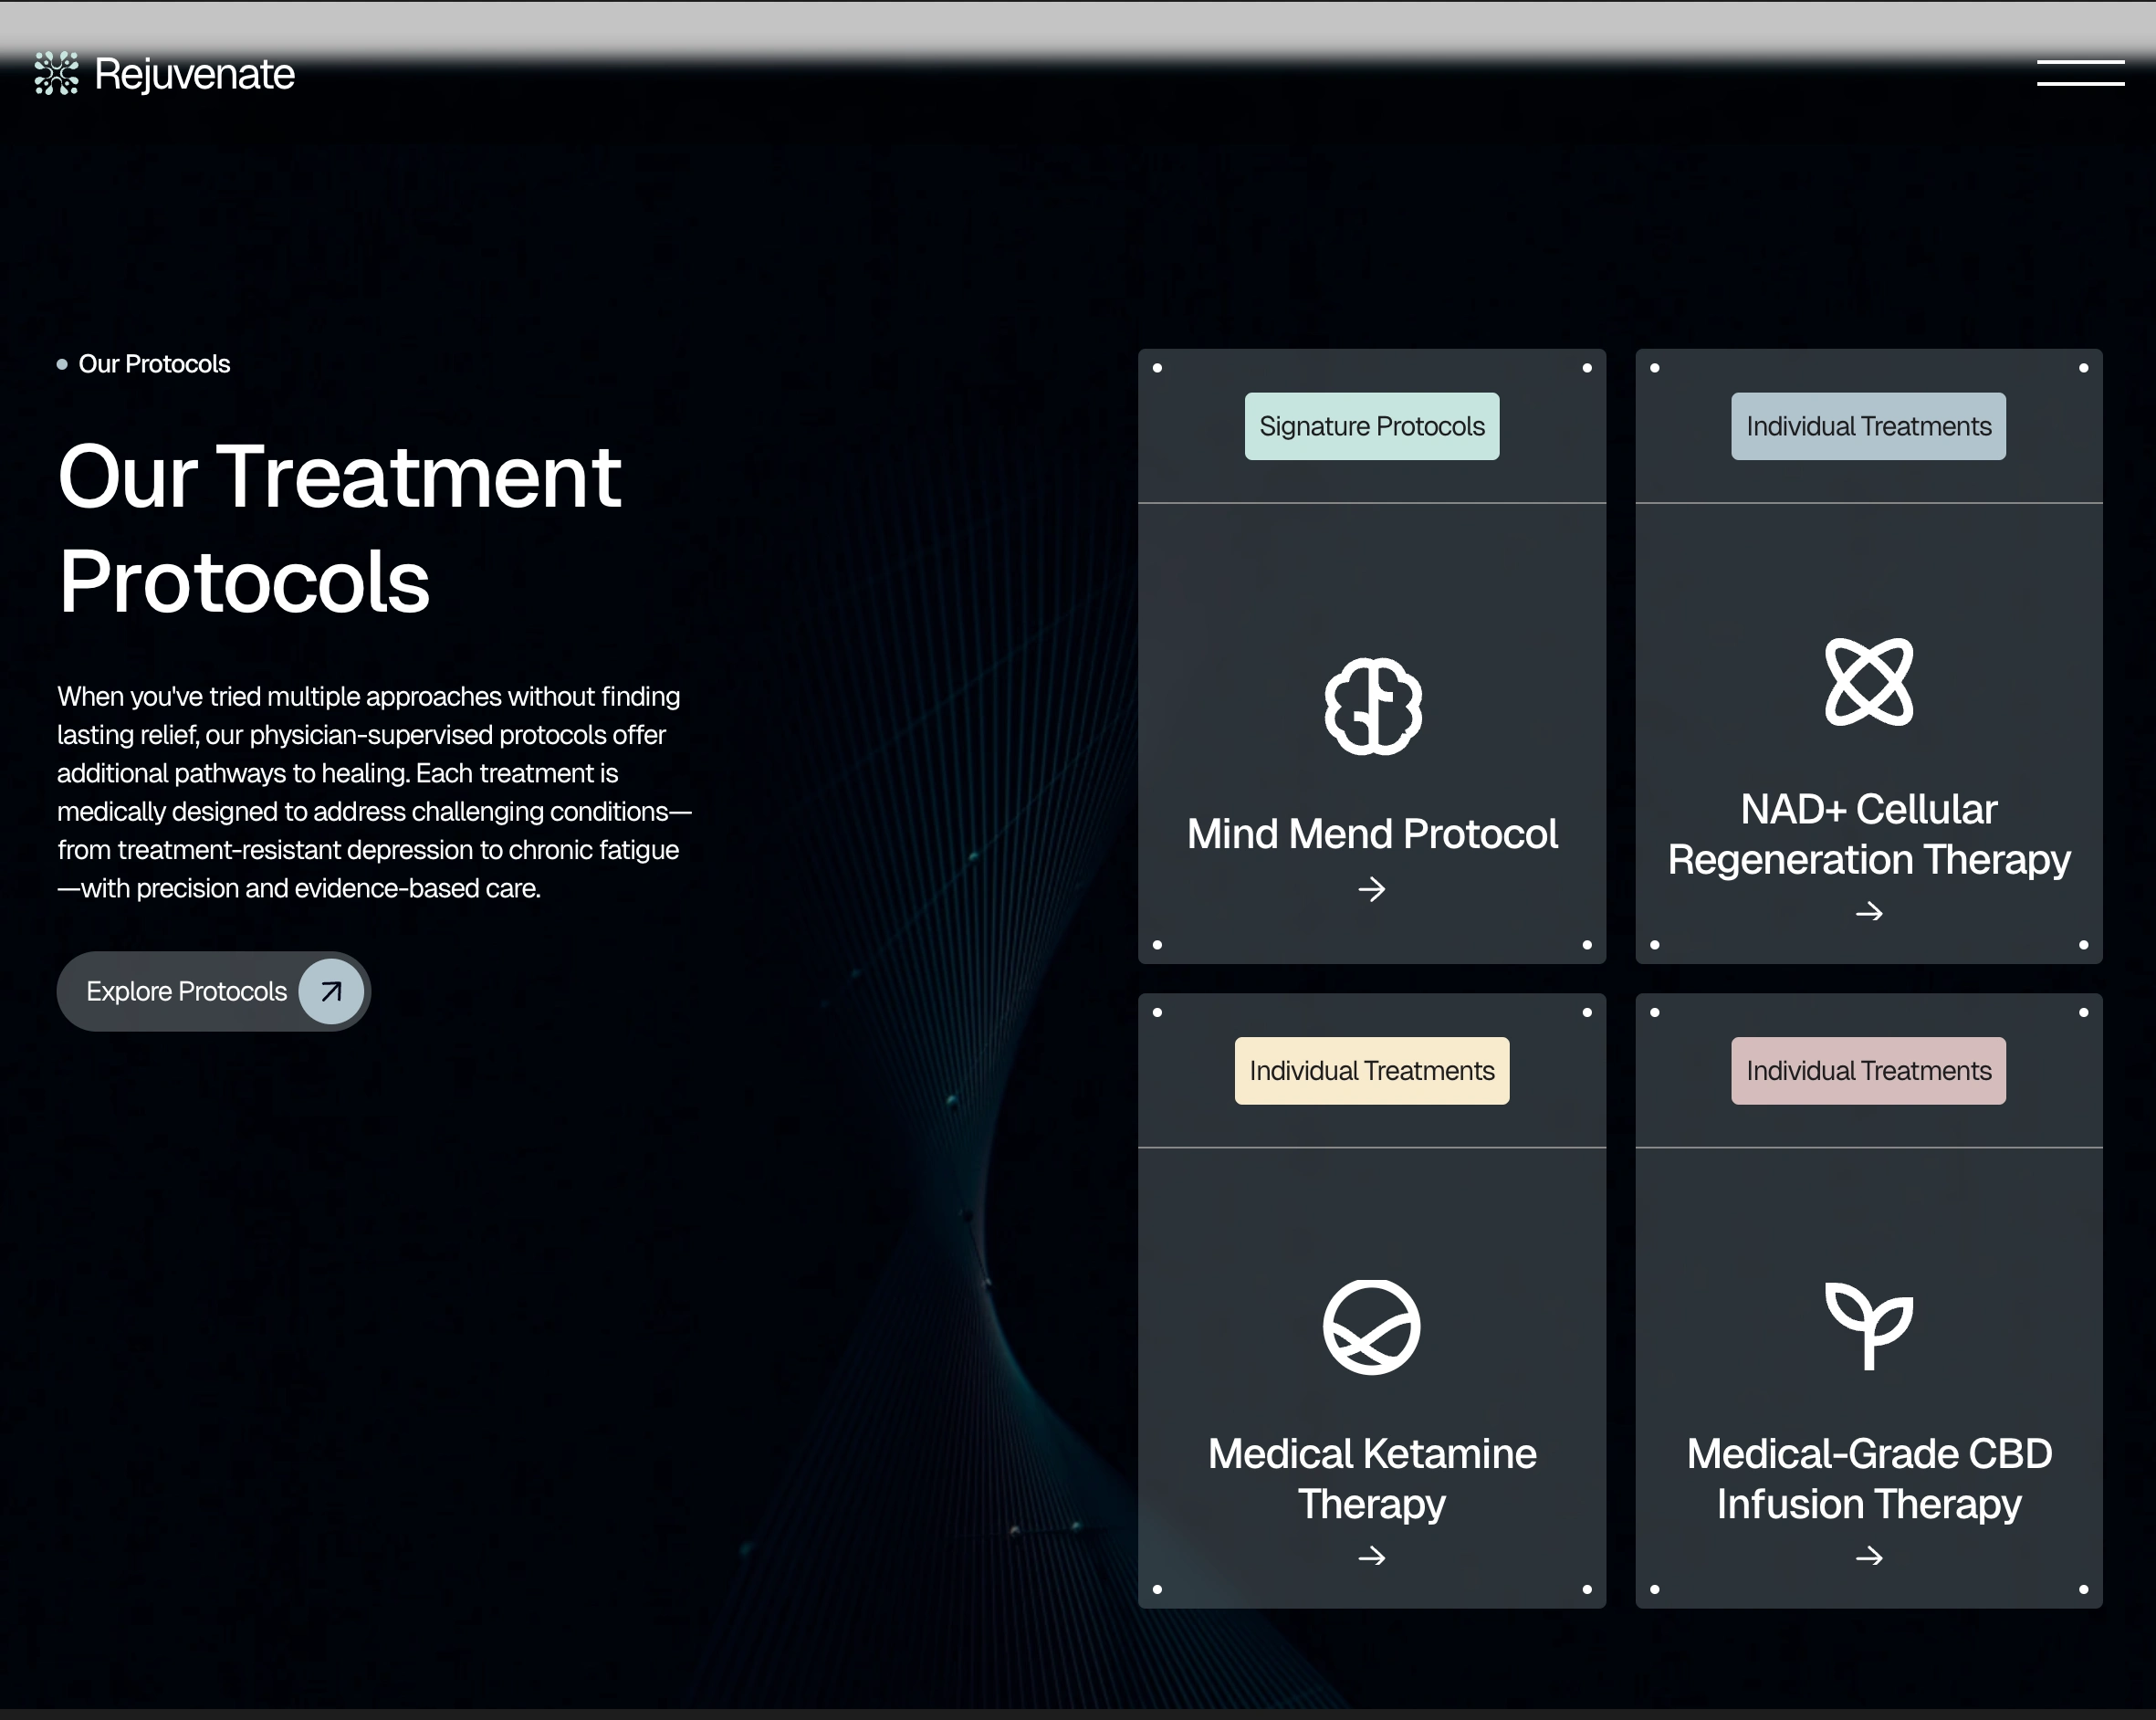Click the Ketamine therapy circle icon
Viewport: 2156px width, 1720px height.
click(1371, 1327)
